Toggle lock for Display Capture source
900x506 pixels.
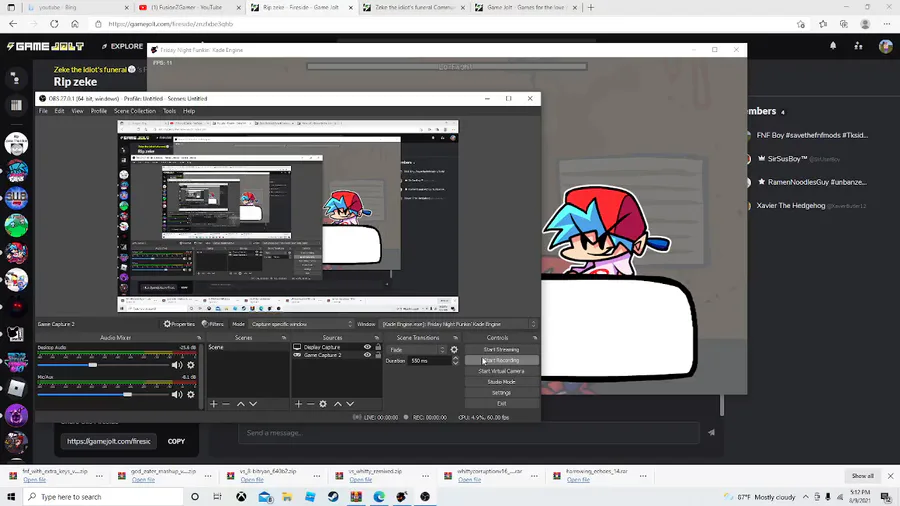(x=378, y=347)
